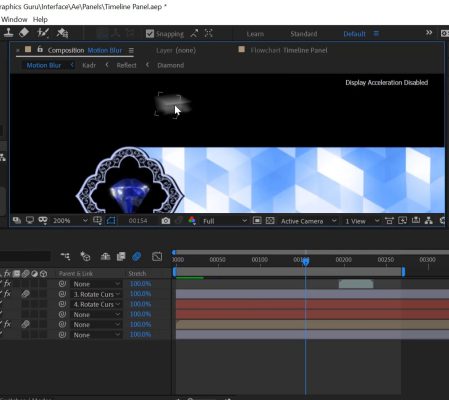Click the timeline layer search field
Image resolution: width=449 pixels, height=400 pixels.
click(25, 256)
